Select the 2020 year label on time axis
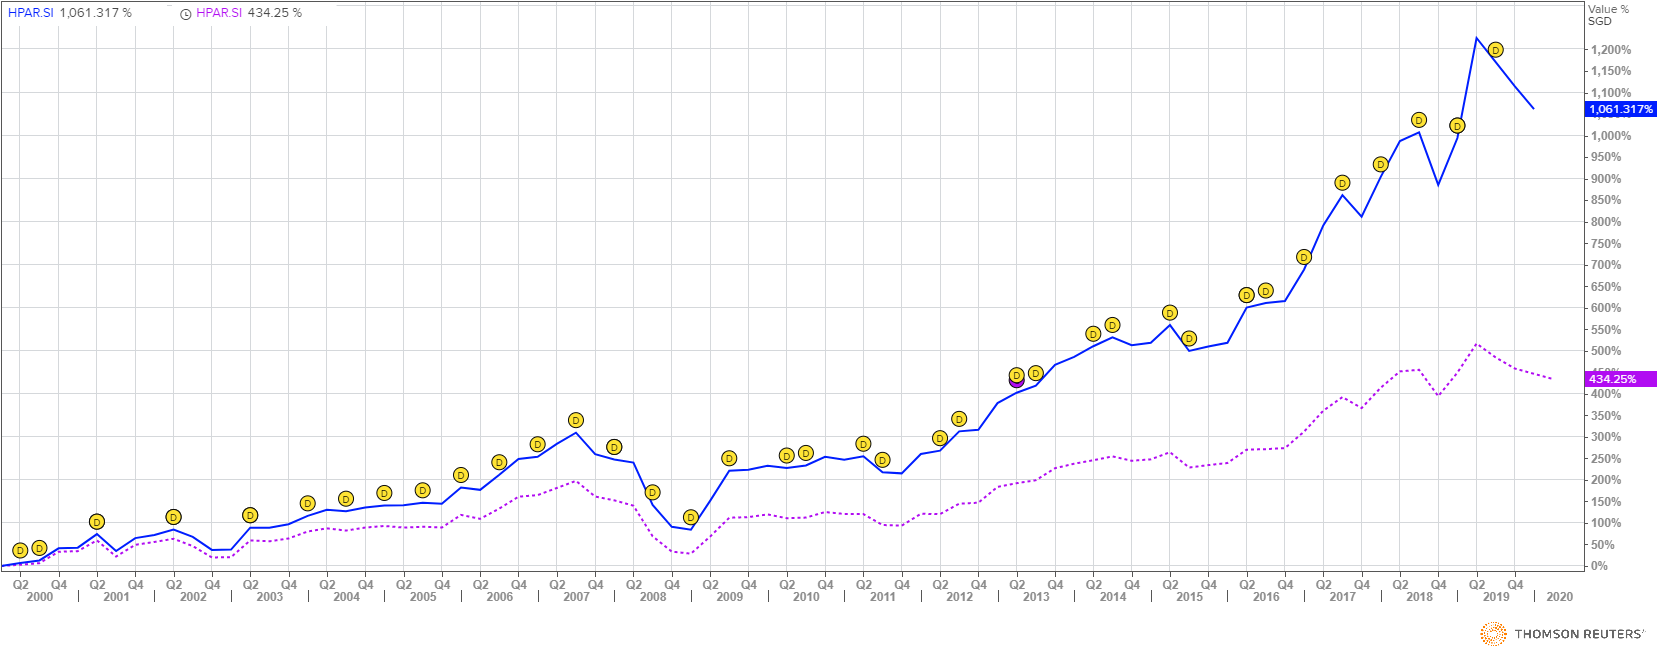 1559,597
